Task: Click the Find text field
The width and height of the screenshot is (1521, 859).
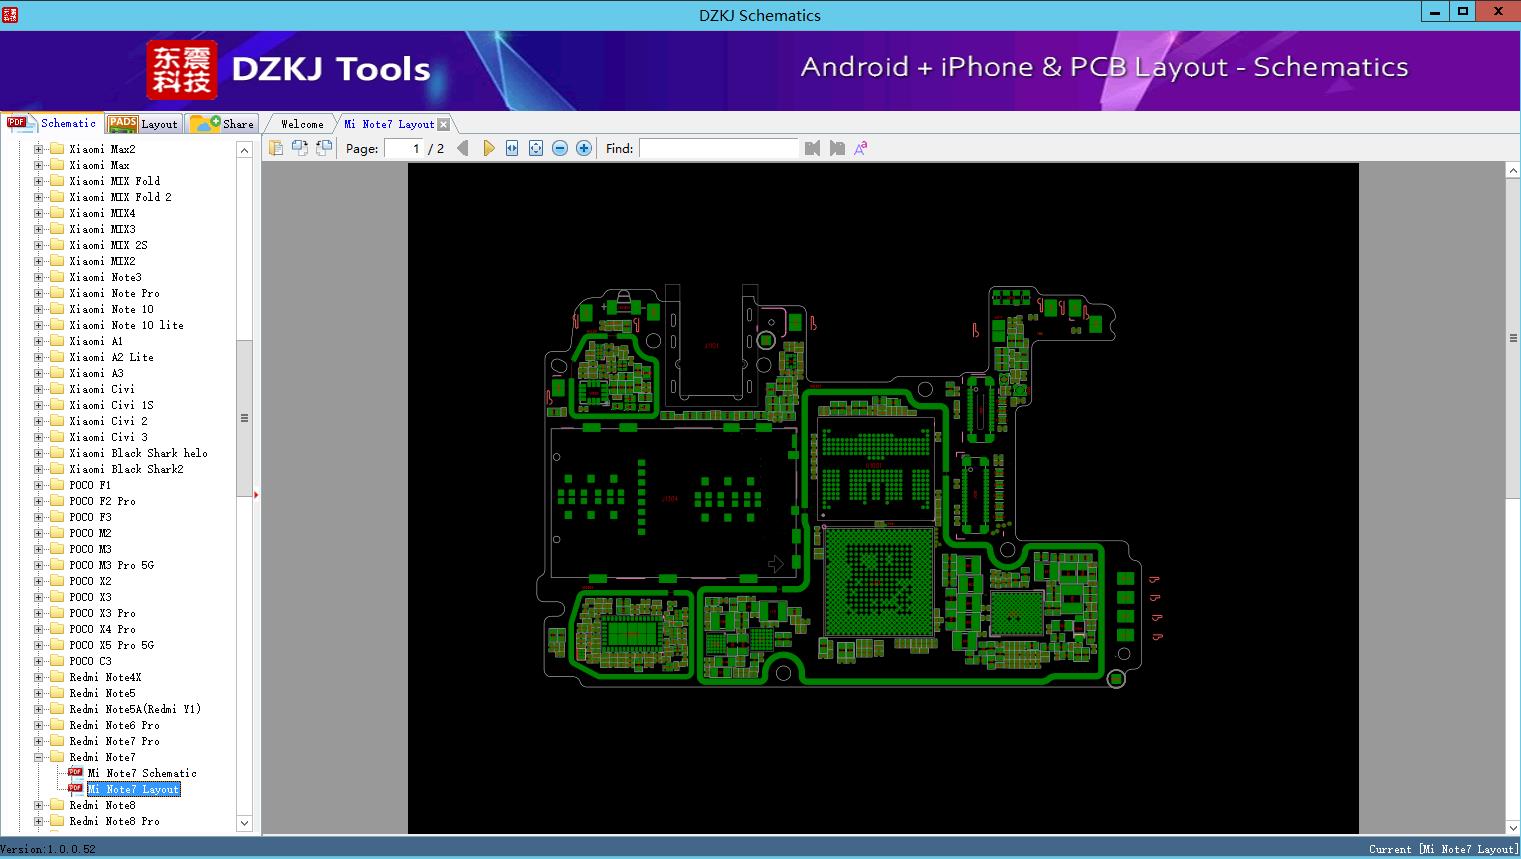Action: pyautogui.click(x=718, y=148)
